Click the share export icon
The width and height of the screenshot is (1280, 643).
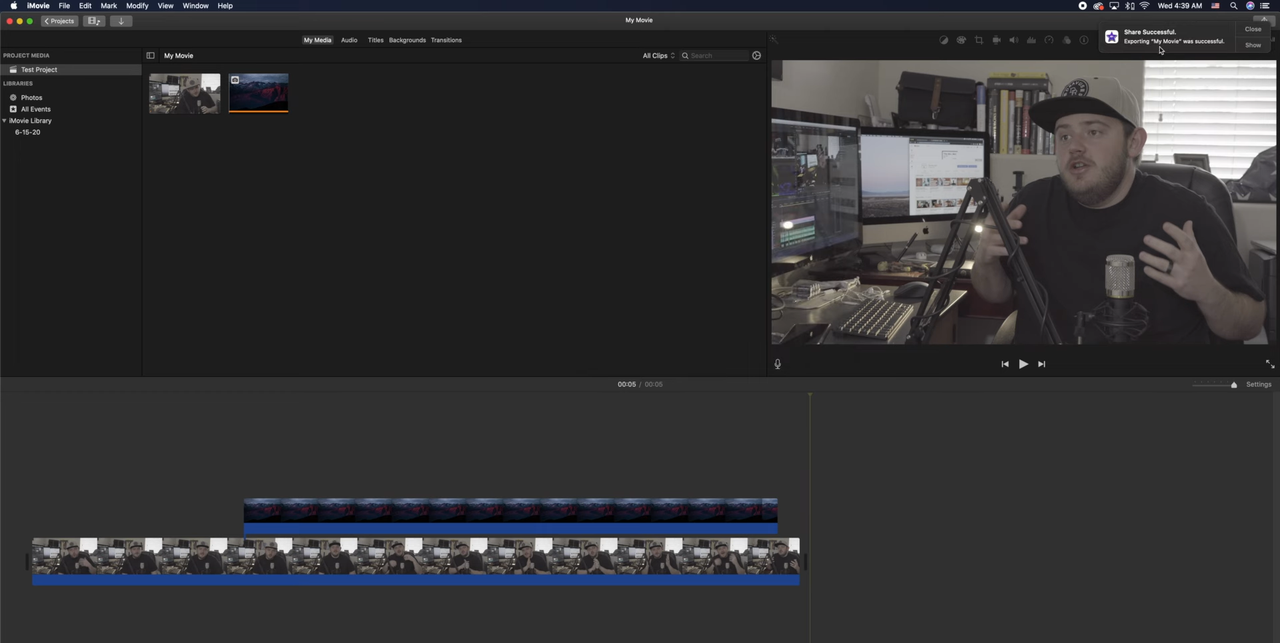click(x=1264, y=19)
